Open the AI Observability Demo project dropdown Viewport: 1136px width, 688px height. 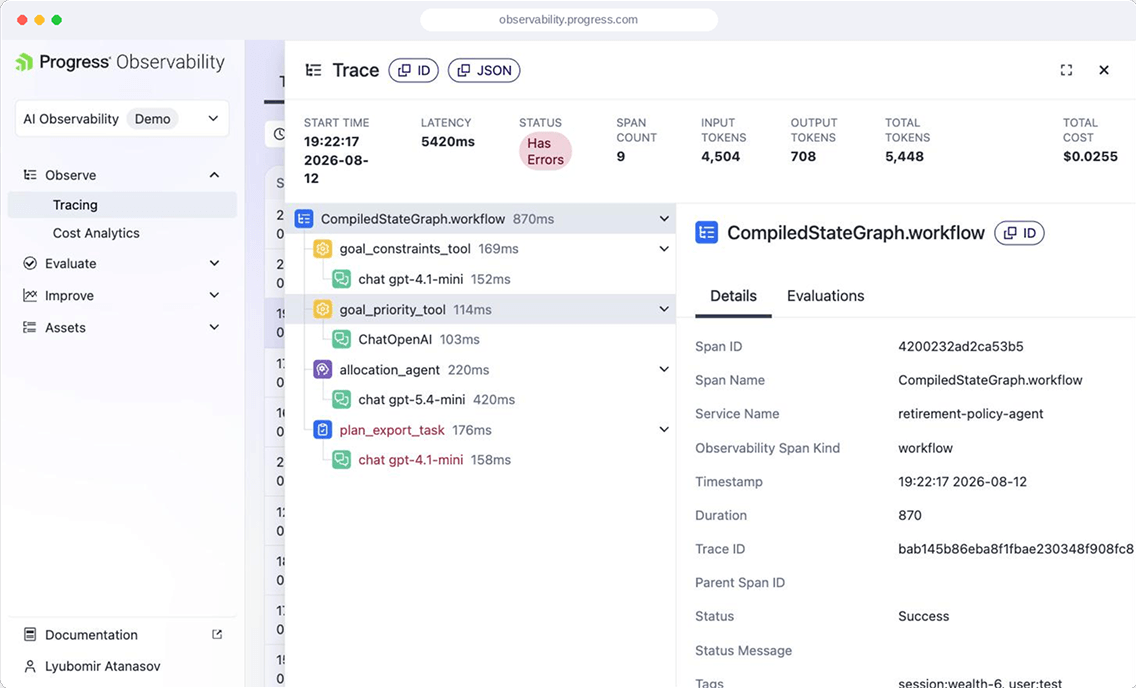[x=122, y=119]
